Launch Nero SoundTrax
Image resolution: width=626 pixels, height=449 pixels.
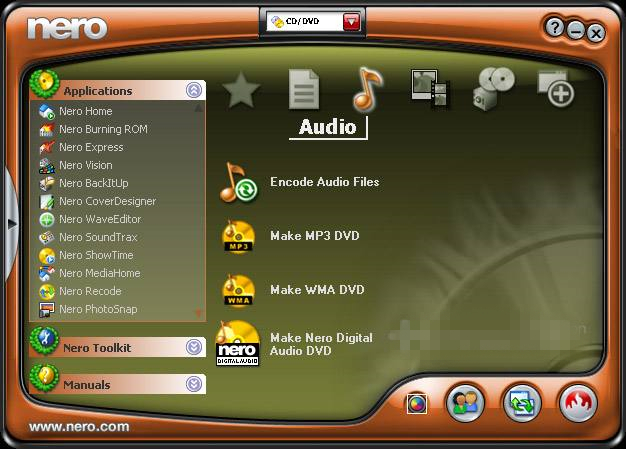click(98, 237)
